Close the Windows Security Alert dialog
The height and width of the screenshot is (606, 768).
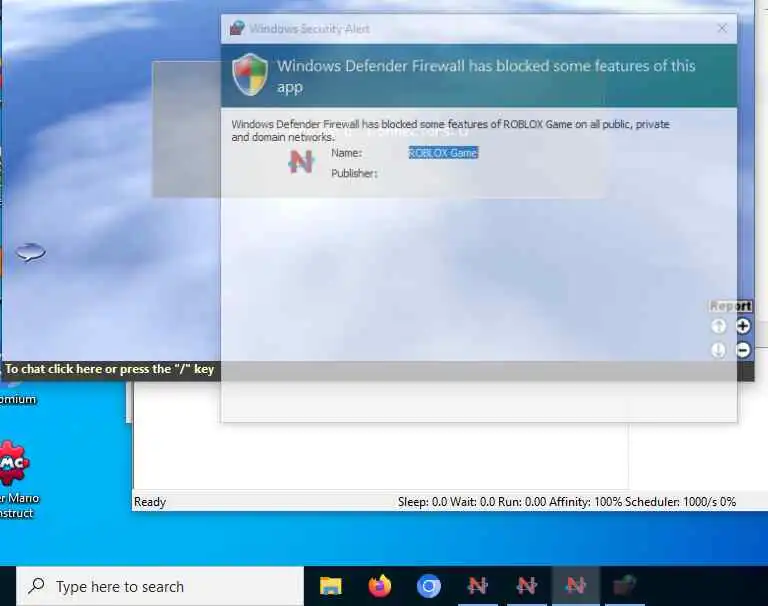(722, 28)
